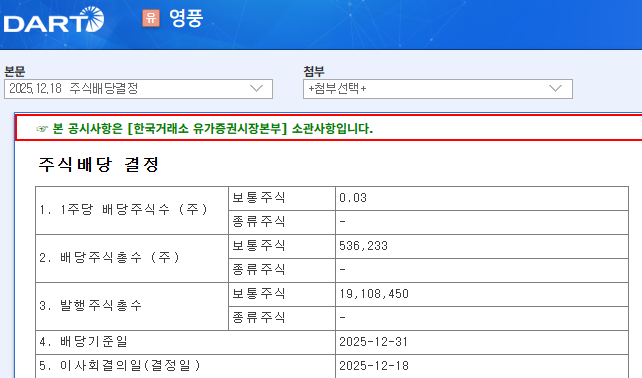Click the 영풍 company name

[x=186, y=18]
